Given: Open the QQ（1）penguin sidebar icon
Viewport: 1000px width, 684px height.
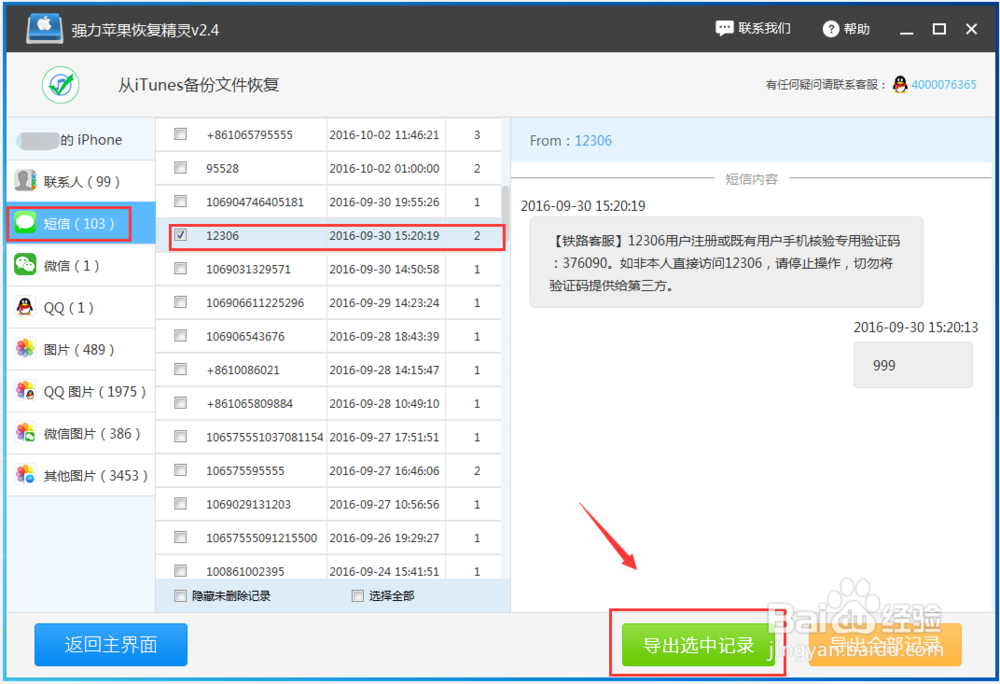Looking at the screenshot, I should pos(24,307).
